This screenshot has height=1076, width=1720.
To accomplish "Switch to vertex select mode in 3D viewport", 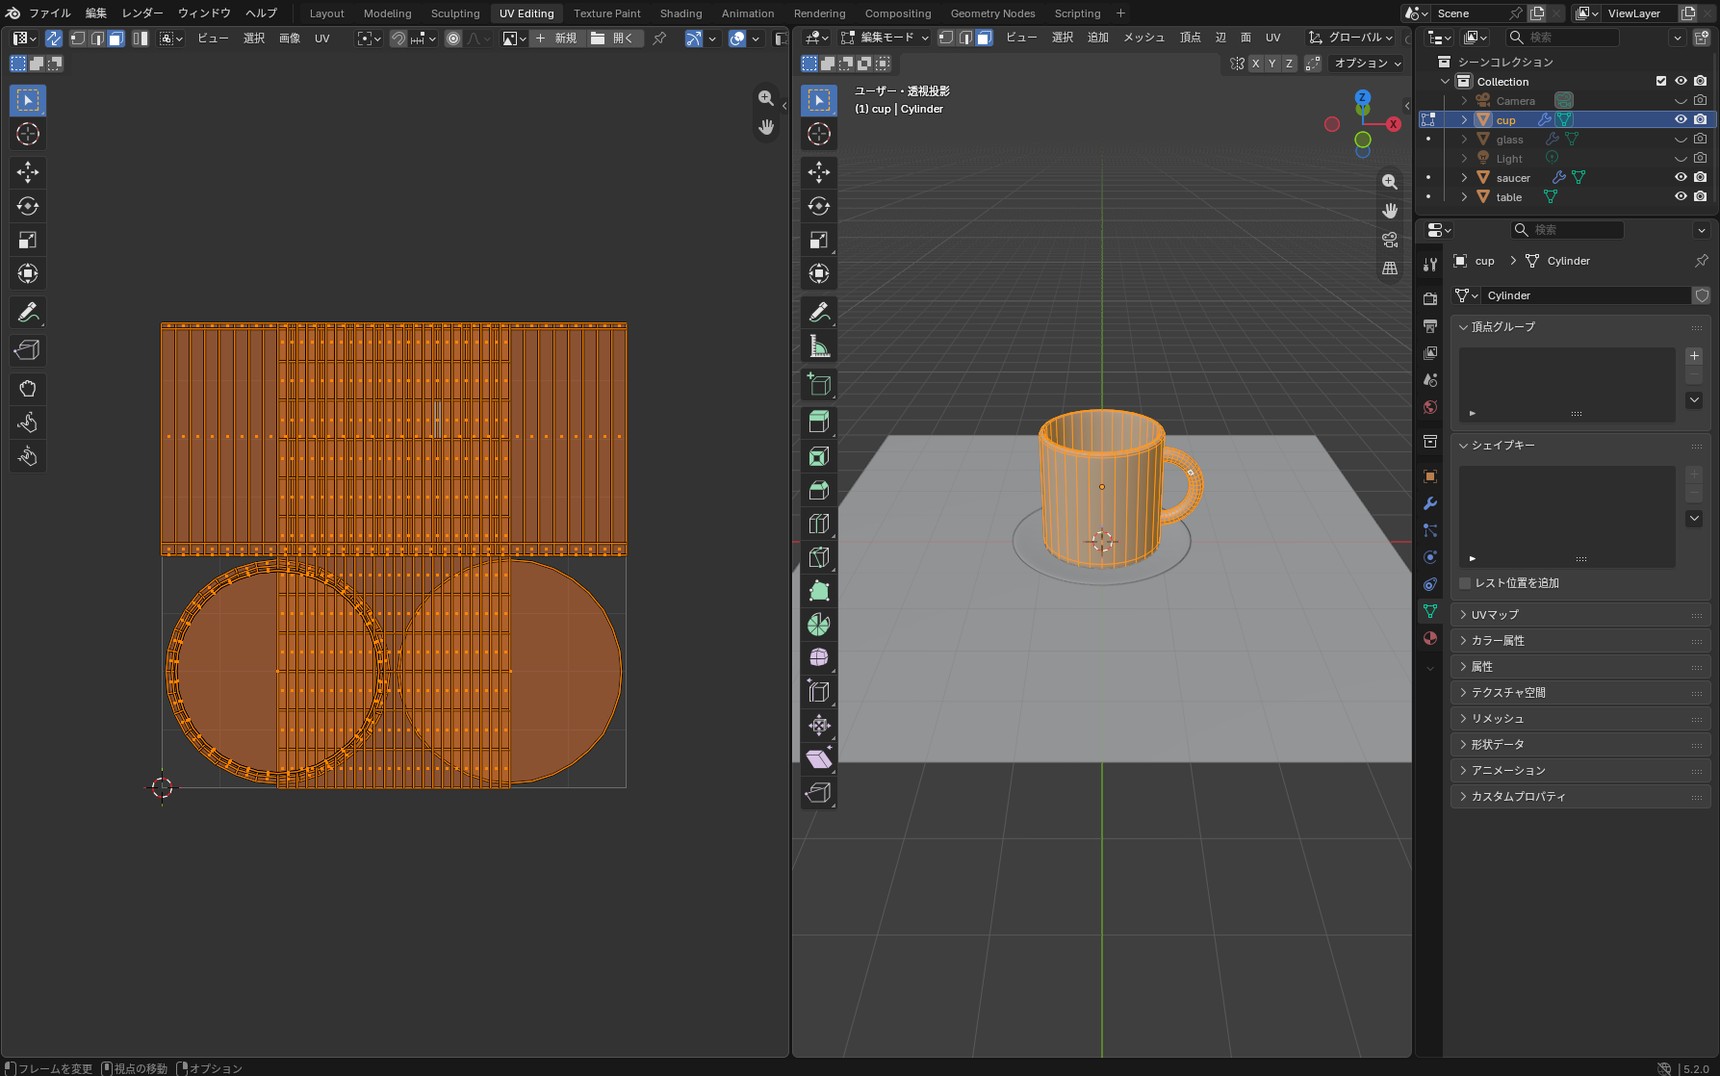I will pyautogui.click(x=946, y=38).
